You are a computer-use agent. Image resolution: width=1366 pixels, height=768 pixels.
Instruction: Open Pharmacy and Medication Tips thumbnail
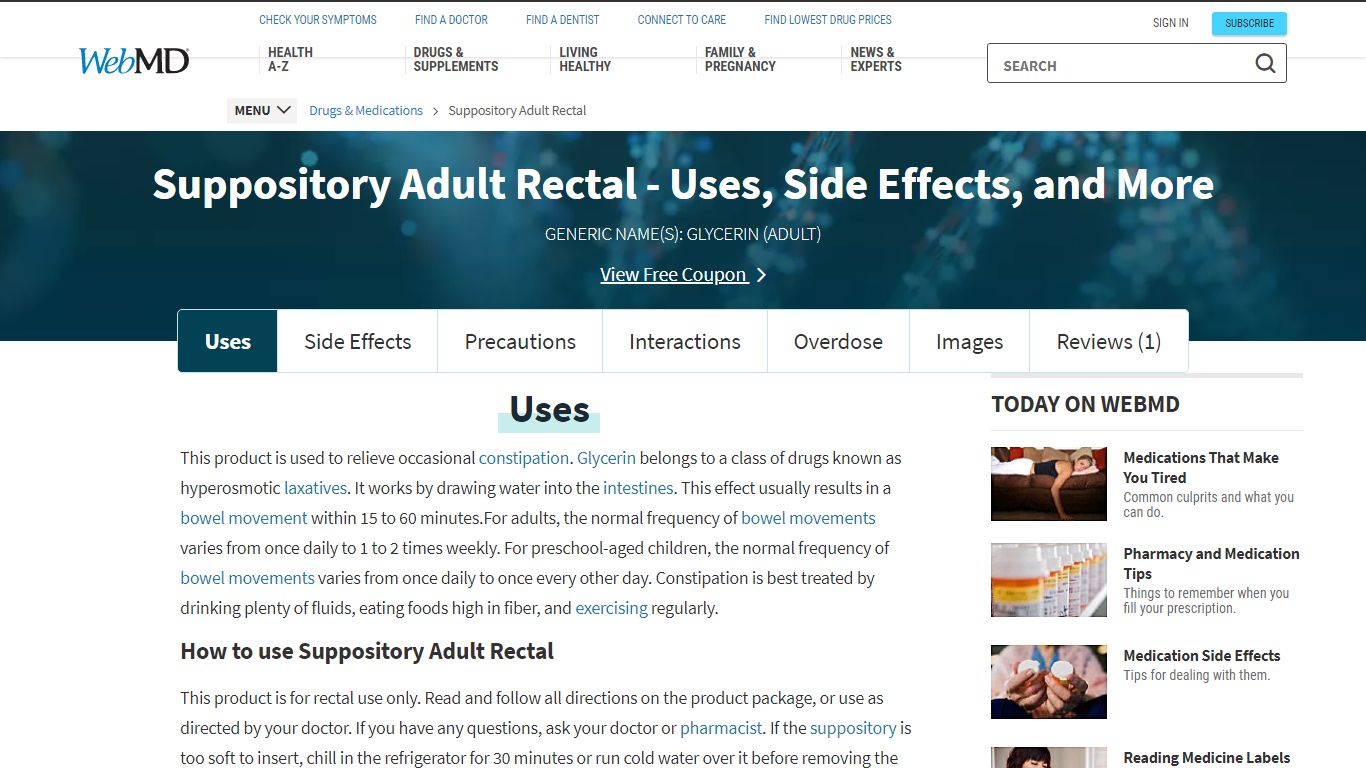click(1049, 580)
